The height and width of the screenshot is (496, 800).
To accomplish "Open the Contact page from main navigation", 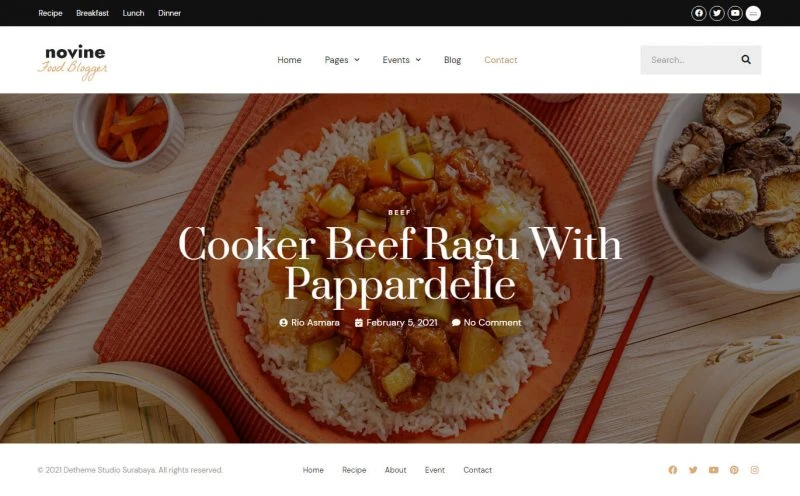I will tap(501, 60).
